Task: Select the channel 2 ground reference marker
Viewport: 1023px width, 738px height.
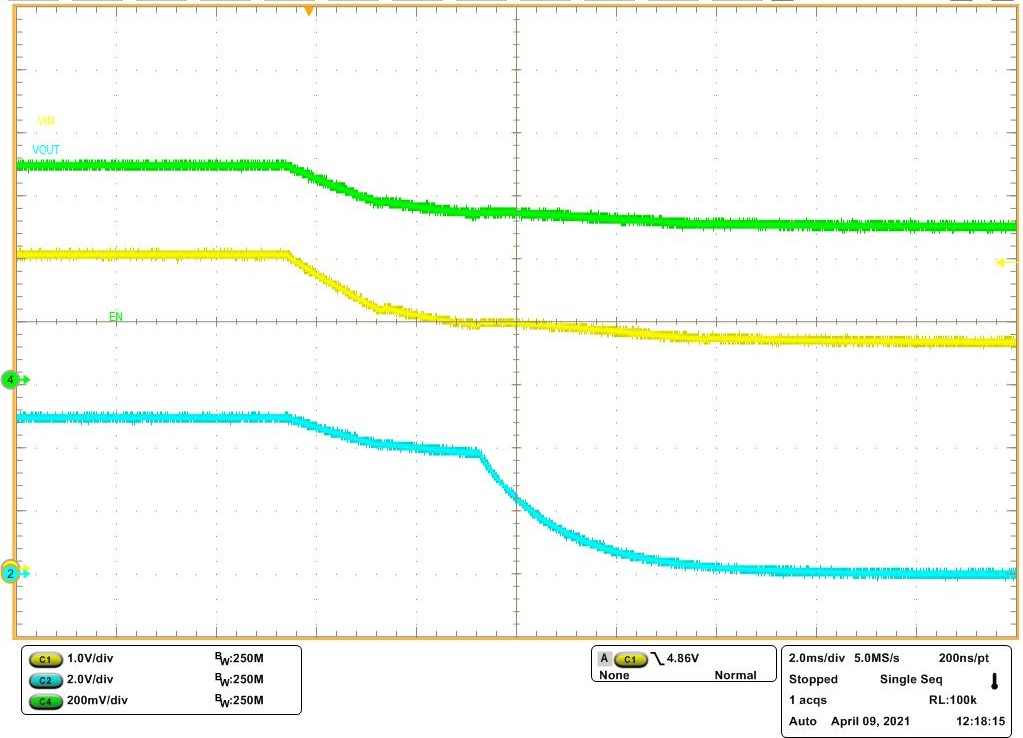Action: click(x=13, y=573)
